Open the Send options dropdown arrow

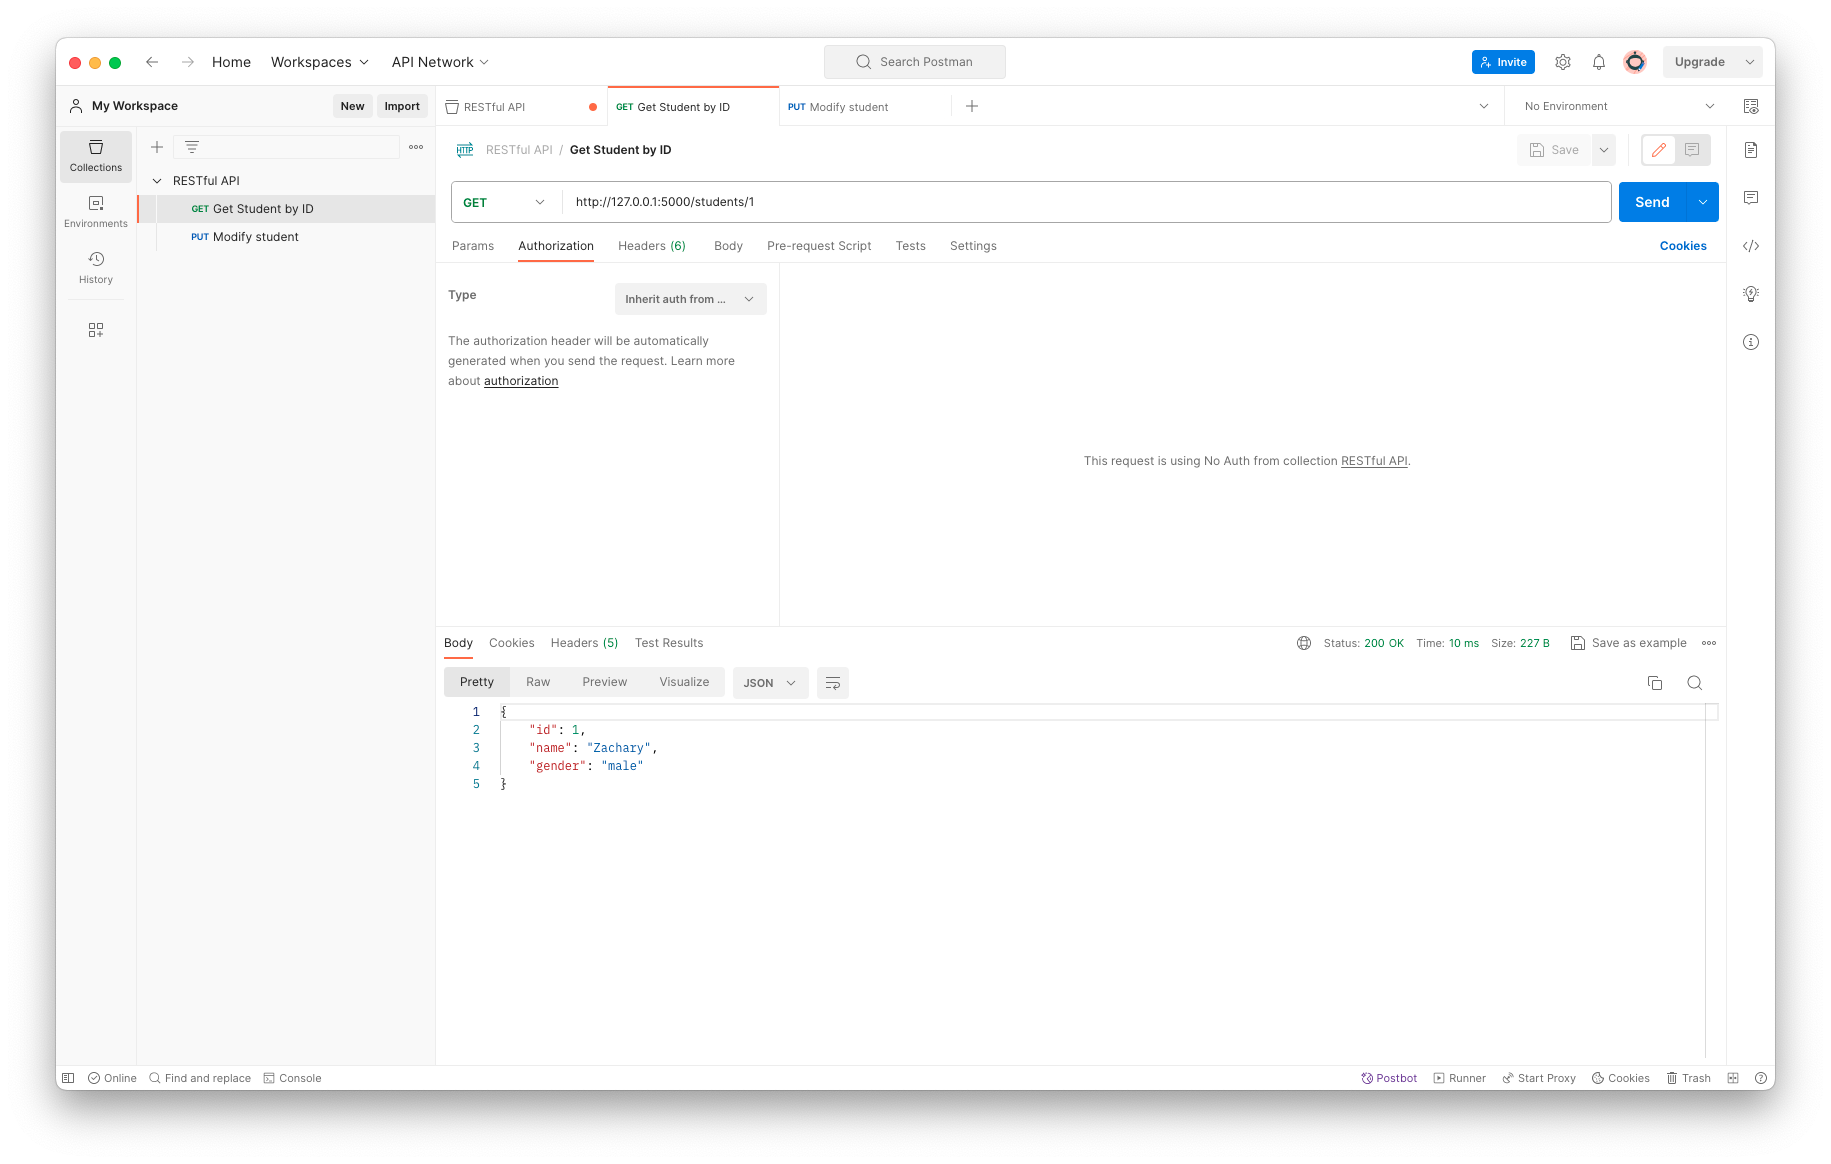coord(1702,202)
